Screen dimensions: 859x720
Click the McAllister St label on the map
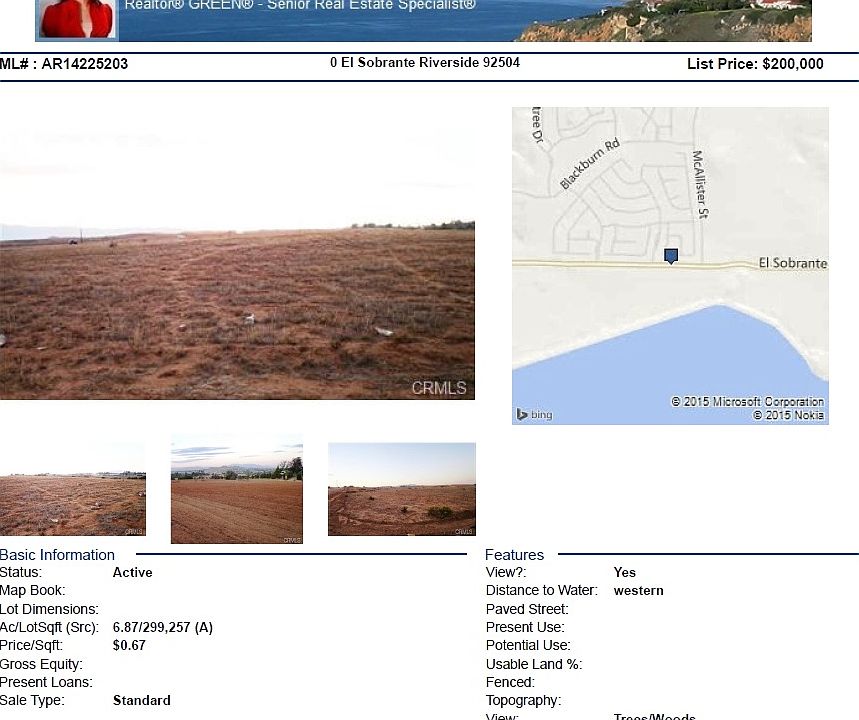(700, 184)
